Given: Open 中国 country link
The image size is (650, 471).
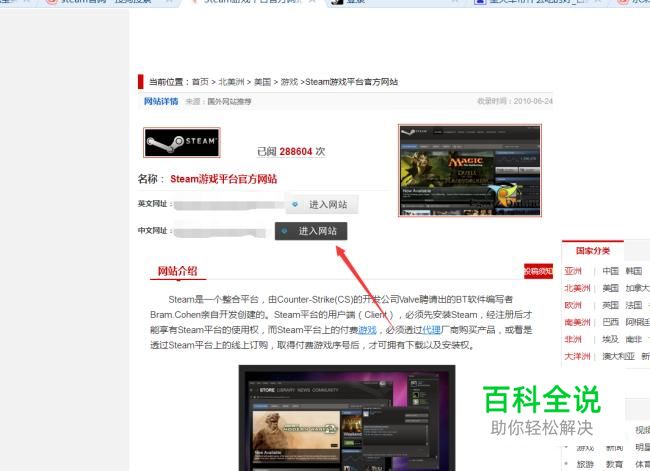Looking at the screenshot, I should tap(610, 271).
